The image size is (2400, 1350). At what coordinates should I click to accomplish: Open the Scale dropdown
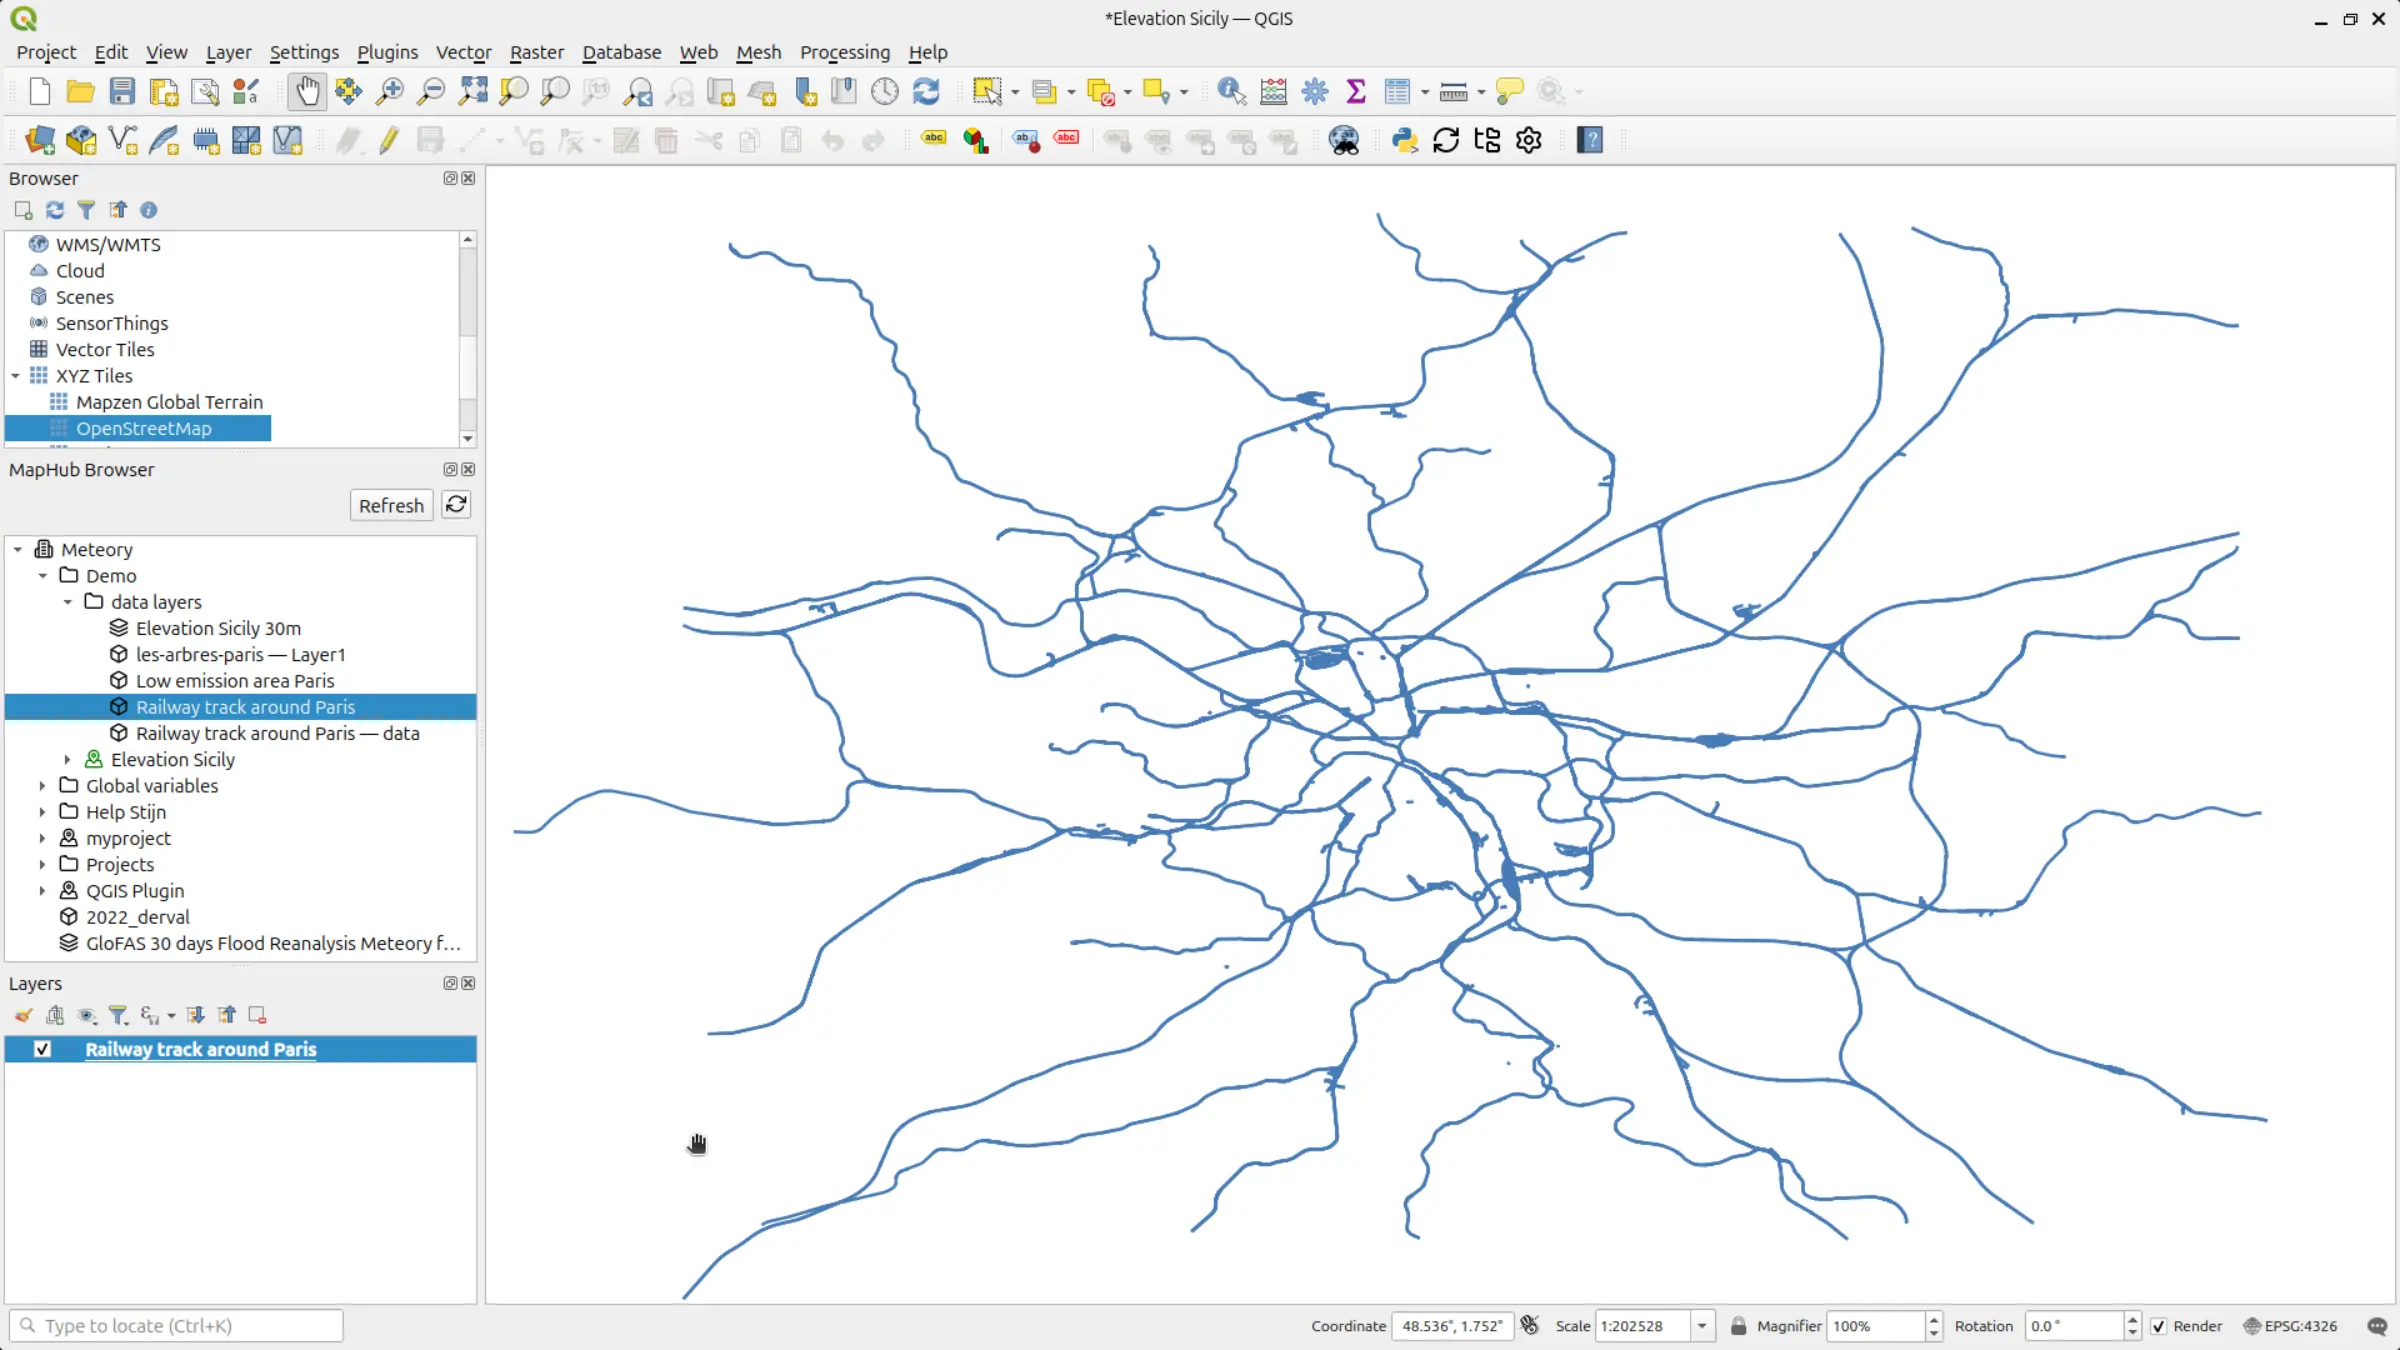[1701, 1325]
